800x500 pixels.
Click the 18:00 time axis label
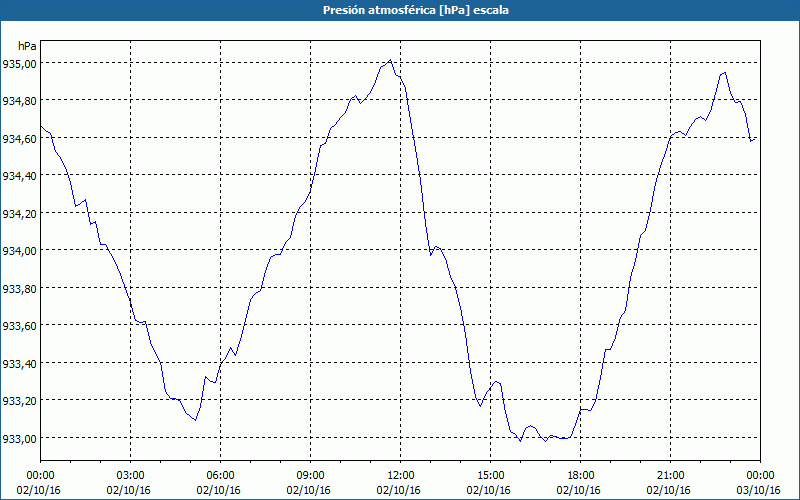point(580,476)
